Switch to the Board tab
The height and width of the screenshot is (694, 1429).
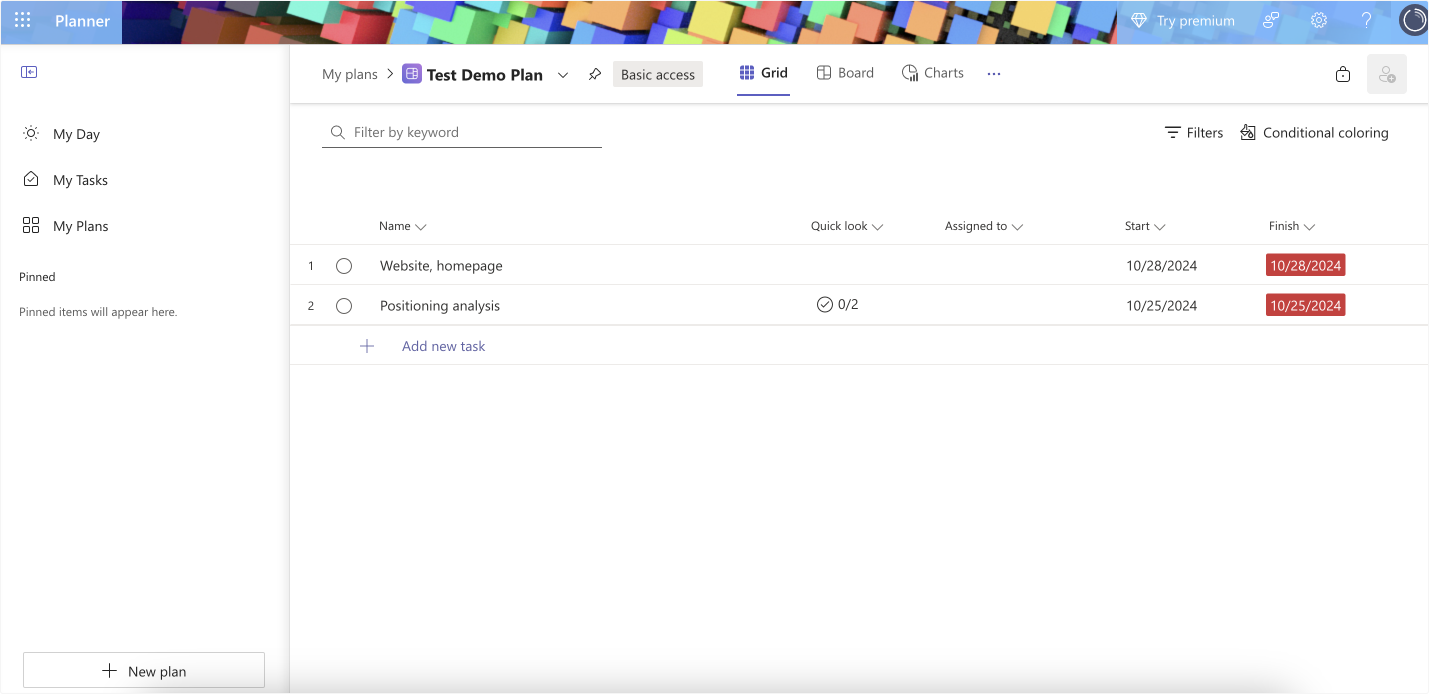[x=845, y=73]
